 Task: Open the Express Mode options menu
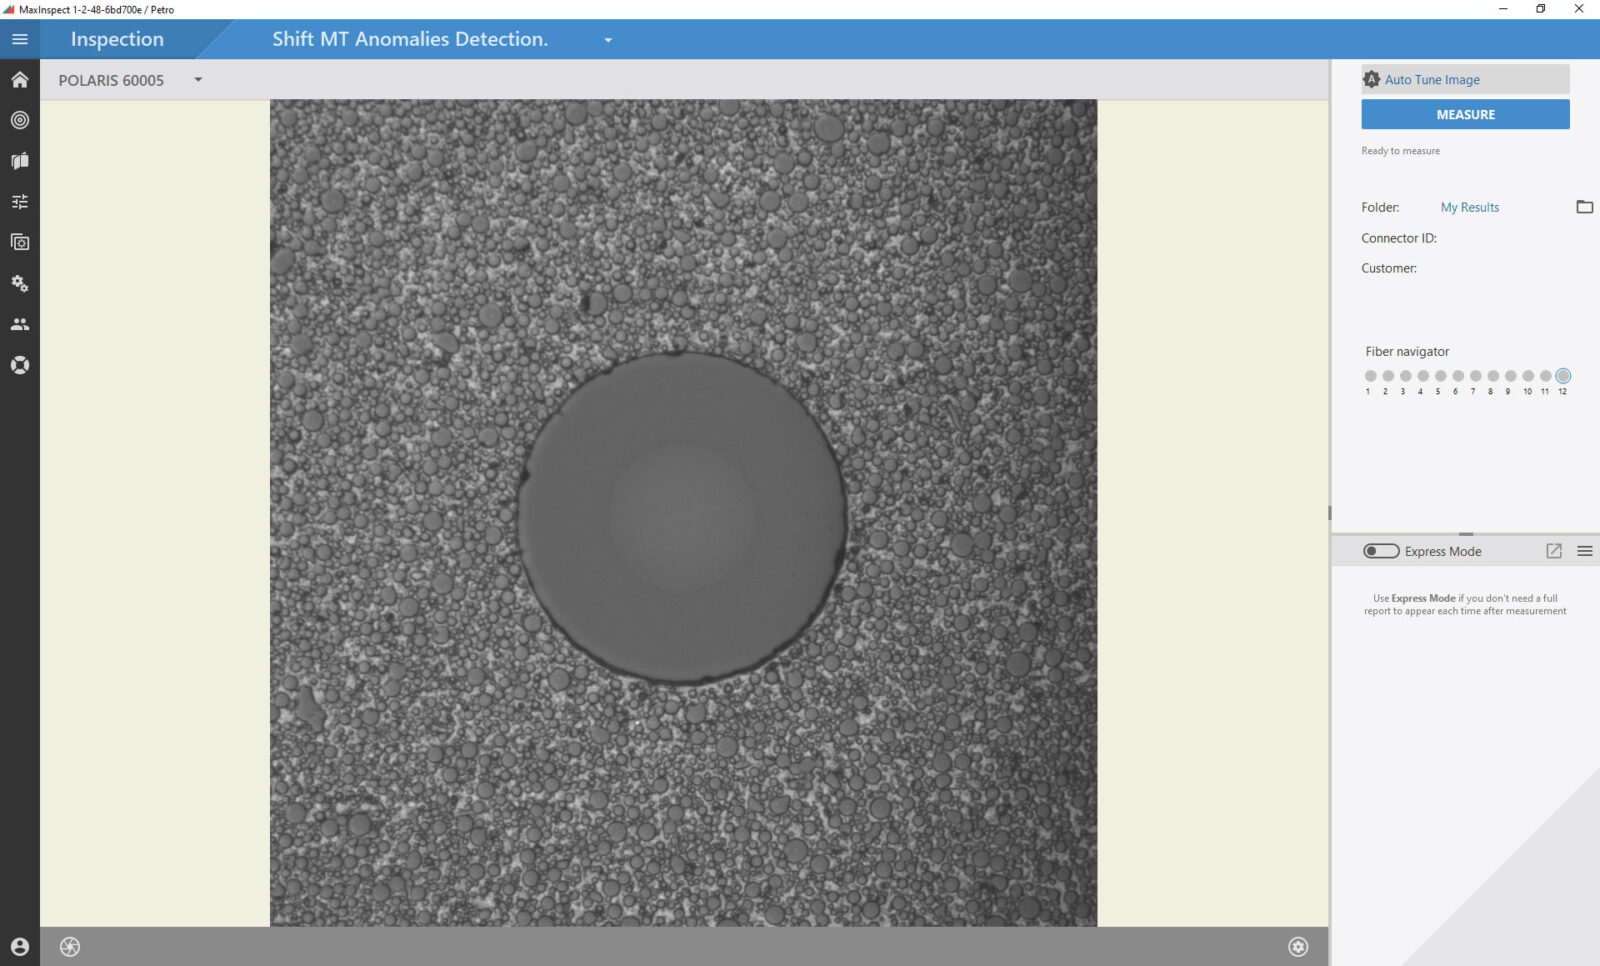point(1585,550)
